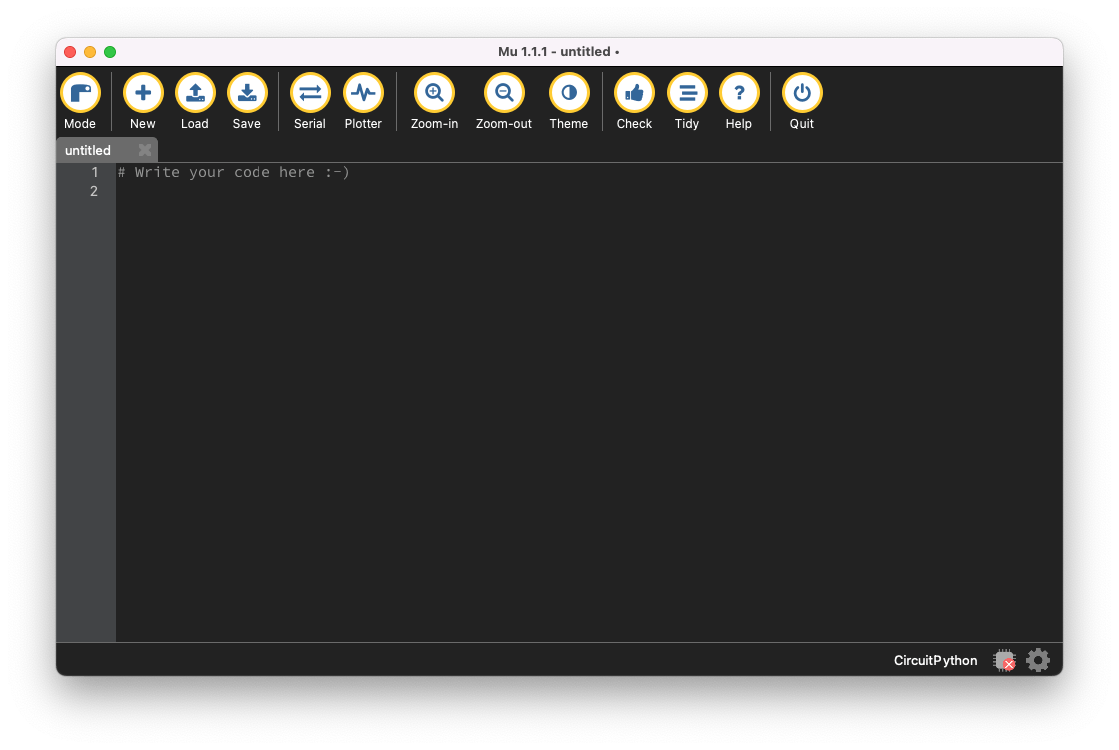Click line number 1 in margin
Image resolution: width=1119 pixels, height=750 pixels.
[94, 172]
